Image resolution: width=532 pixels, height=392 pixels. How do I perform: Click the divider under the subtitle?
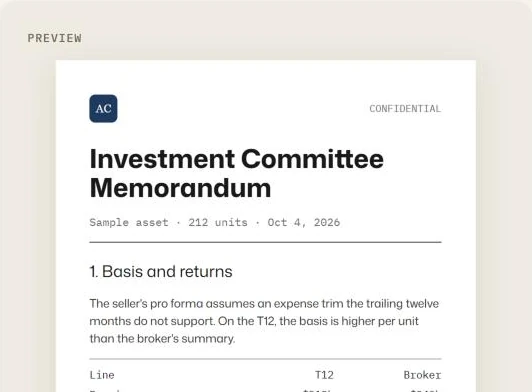265,242
